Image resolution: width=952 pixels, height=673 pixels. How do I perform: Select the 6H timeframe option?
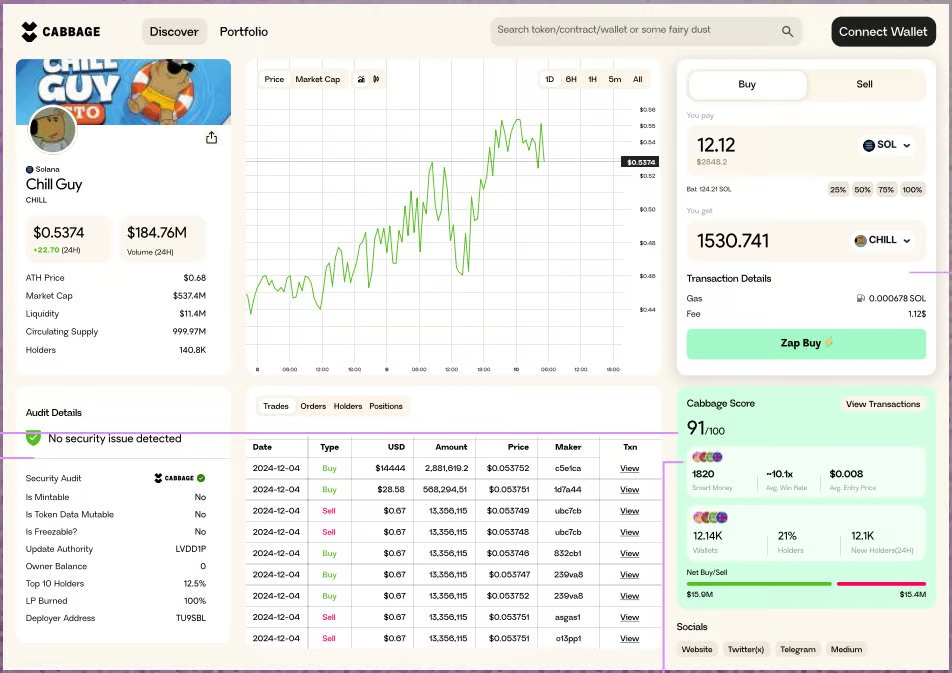[x=570, y=79]
